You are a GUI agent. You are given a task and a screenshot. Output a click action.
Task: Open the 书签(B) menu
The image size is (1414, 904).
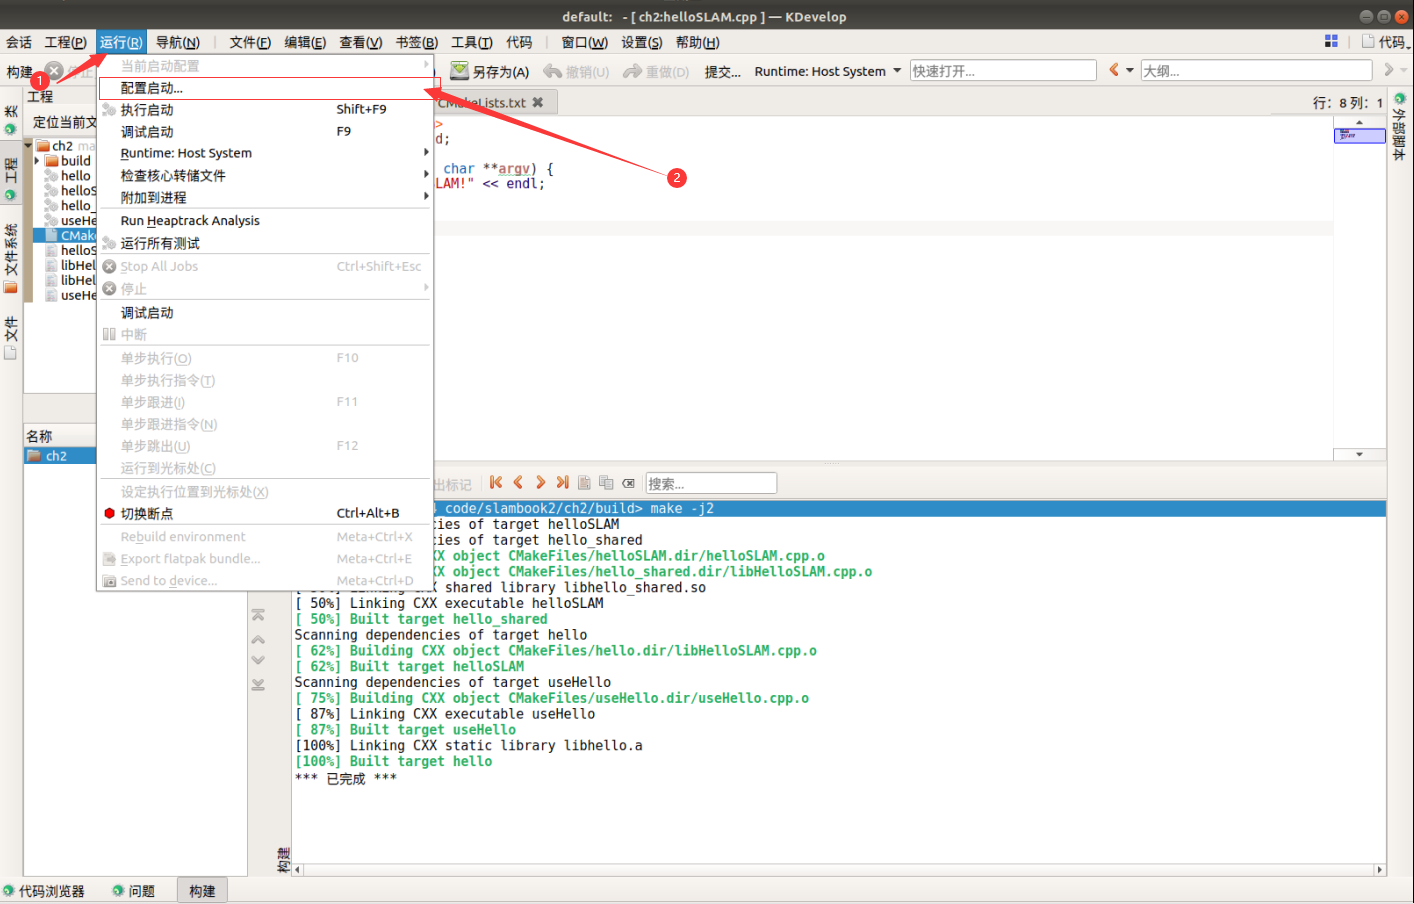coord(416,42)
